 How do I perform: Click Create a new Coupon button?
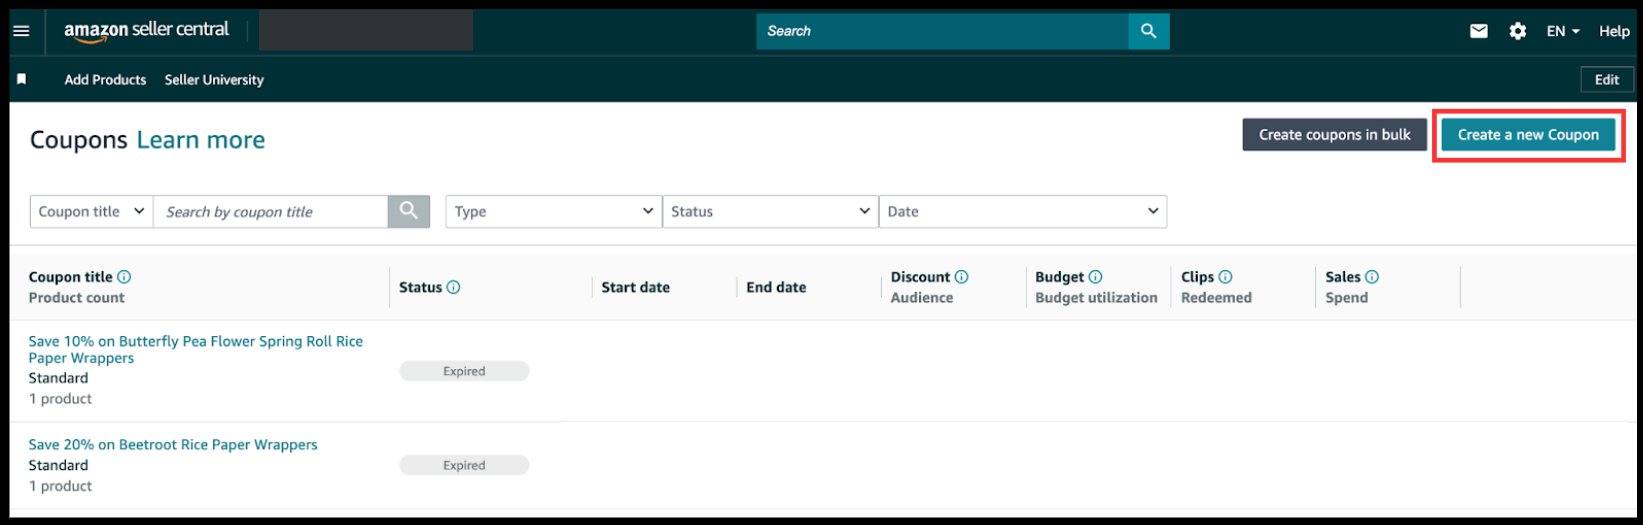click(1527, 135)
